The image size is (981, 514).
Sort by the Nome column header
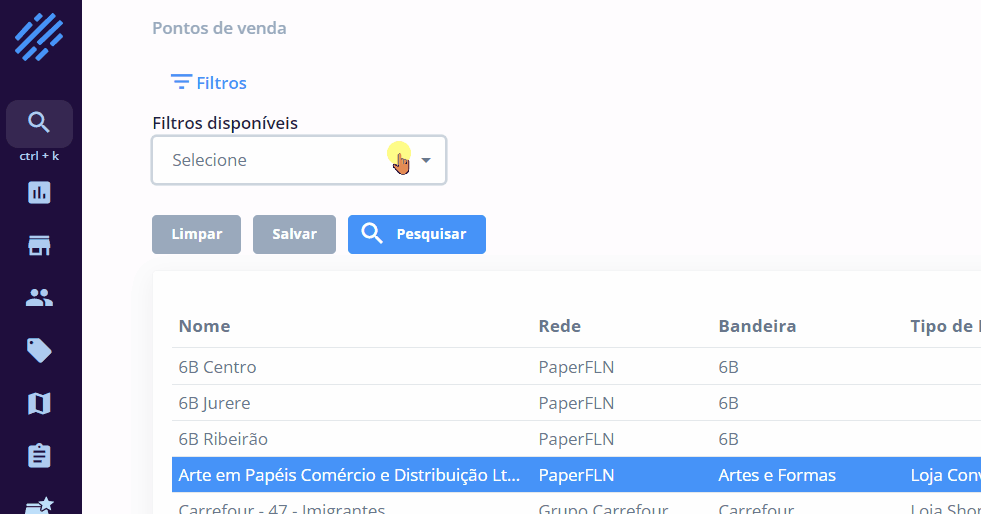(205, 326)
